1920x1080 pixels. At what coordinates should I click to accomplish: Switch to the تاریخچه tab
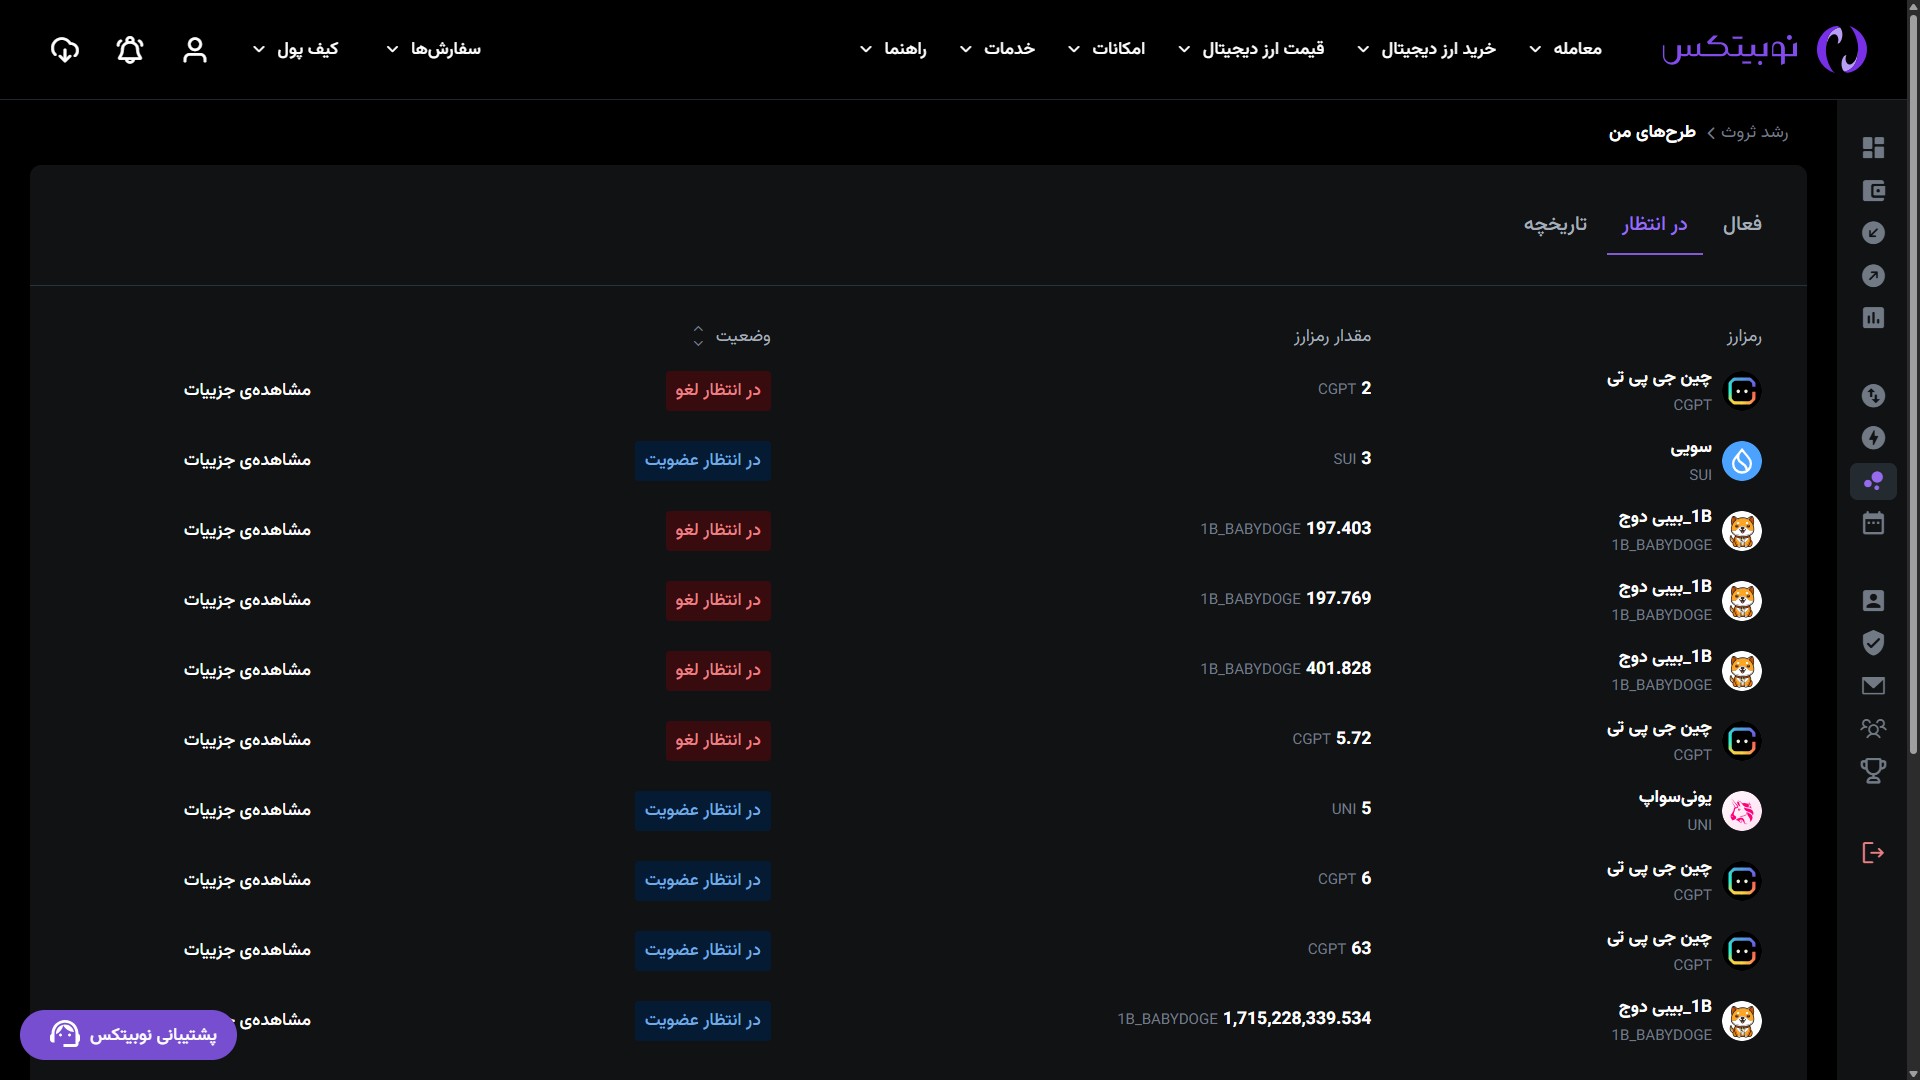(1555, 224)
